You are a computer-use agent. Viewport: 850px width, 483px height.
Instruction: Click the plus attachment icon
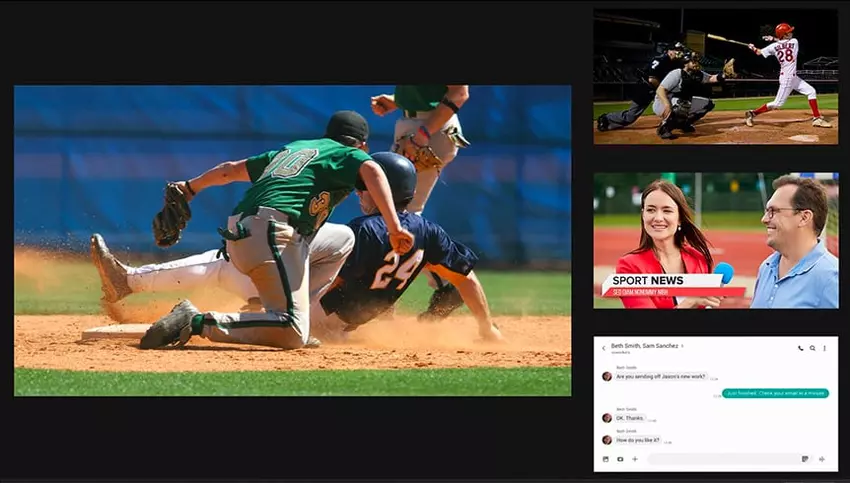634,459
